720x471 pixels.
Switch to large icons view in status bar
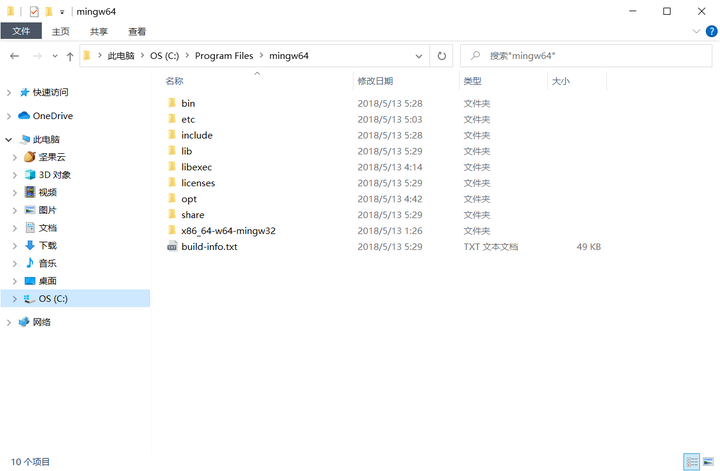708,461
